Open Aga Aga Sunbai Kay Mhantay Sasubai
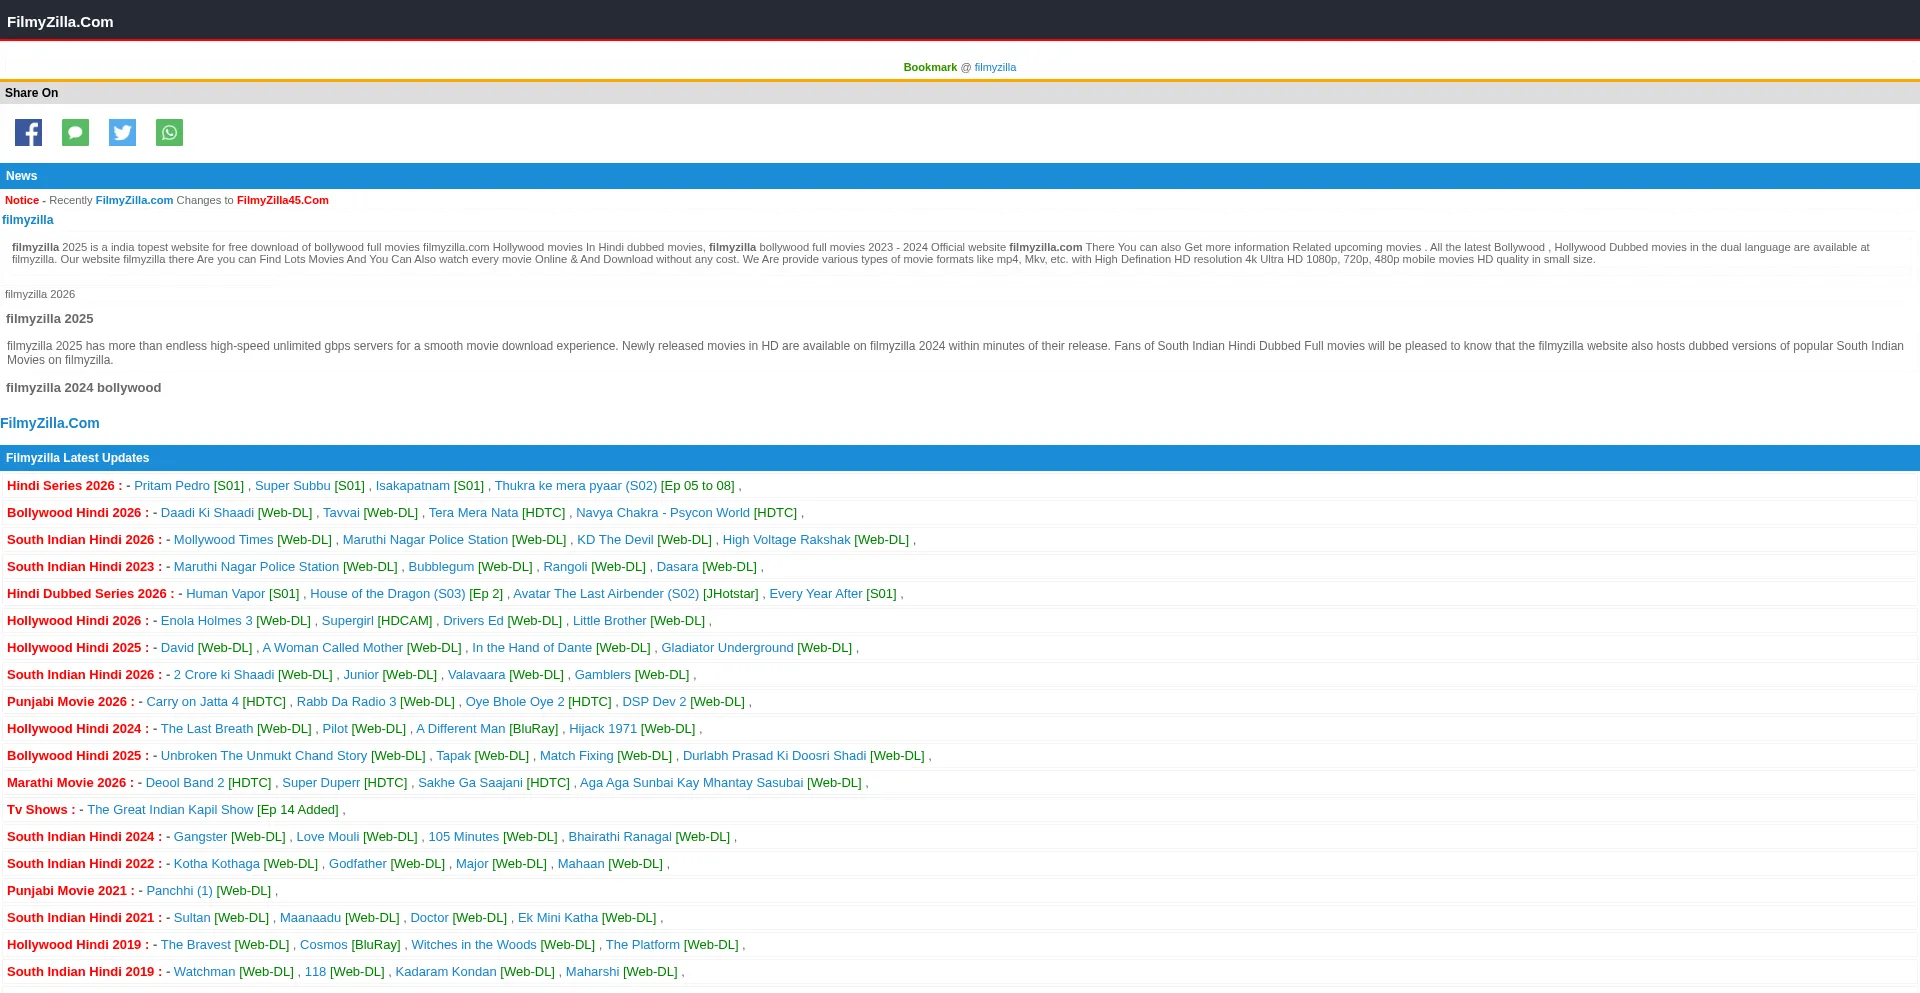This screenshot has height=993, width=1920. click(692, 783)
